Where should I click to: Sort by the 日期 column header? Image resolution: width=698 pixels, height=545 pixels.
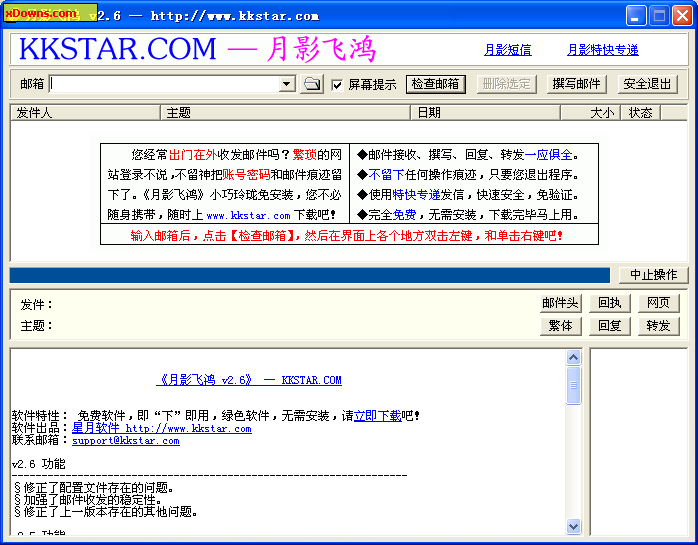pos(485,113)
